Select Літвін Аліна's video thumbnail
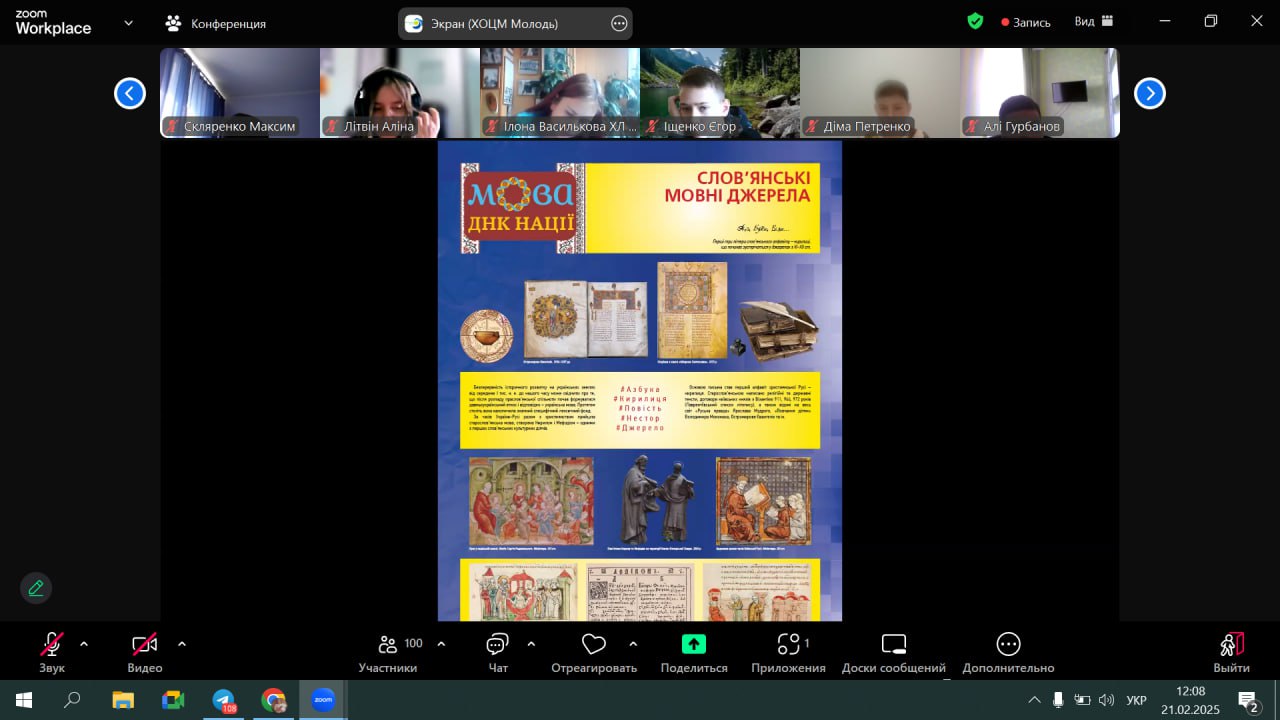 tap(400, 92)
